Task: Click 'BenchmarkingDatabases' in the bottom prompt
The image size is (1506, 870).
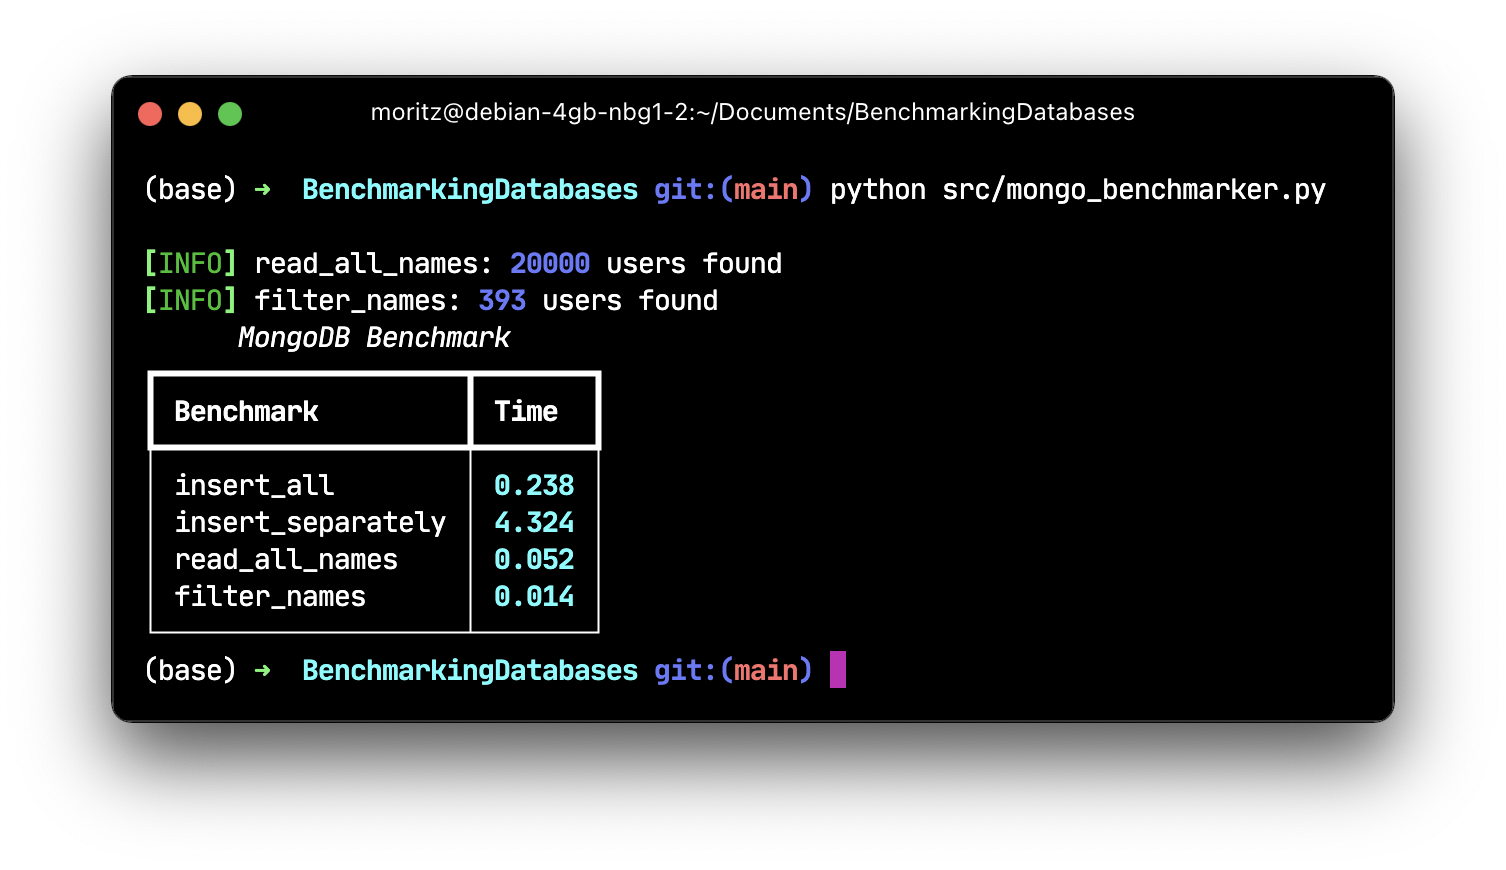Action: 470,670
